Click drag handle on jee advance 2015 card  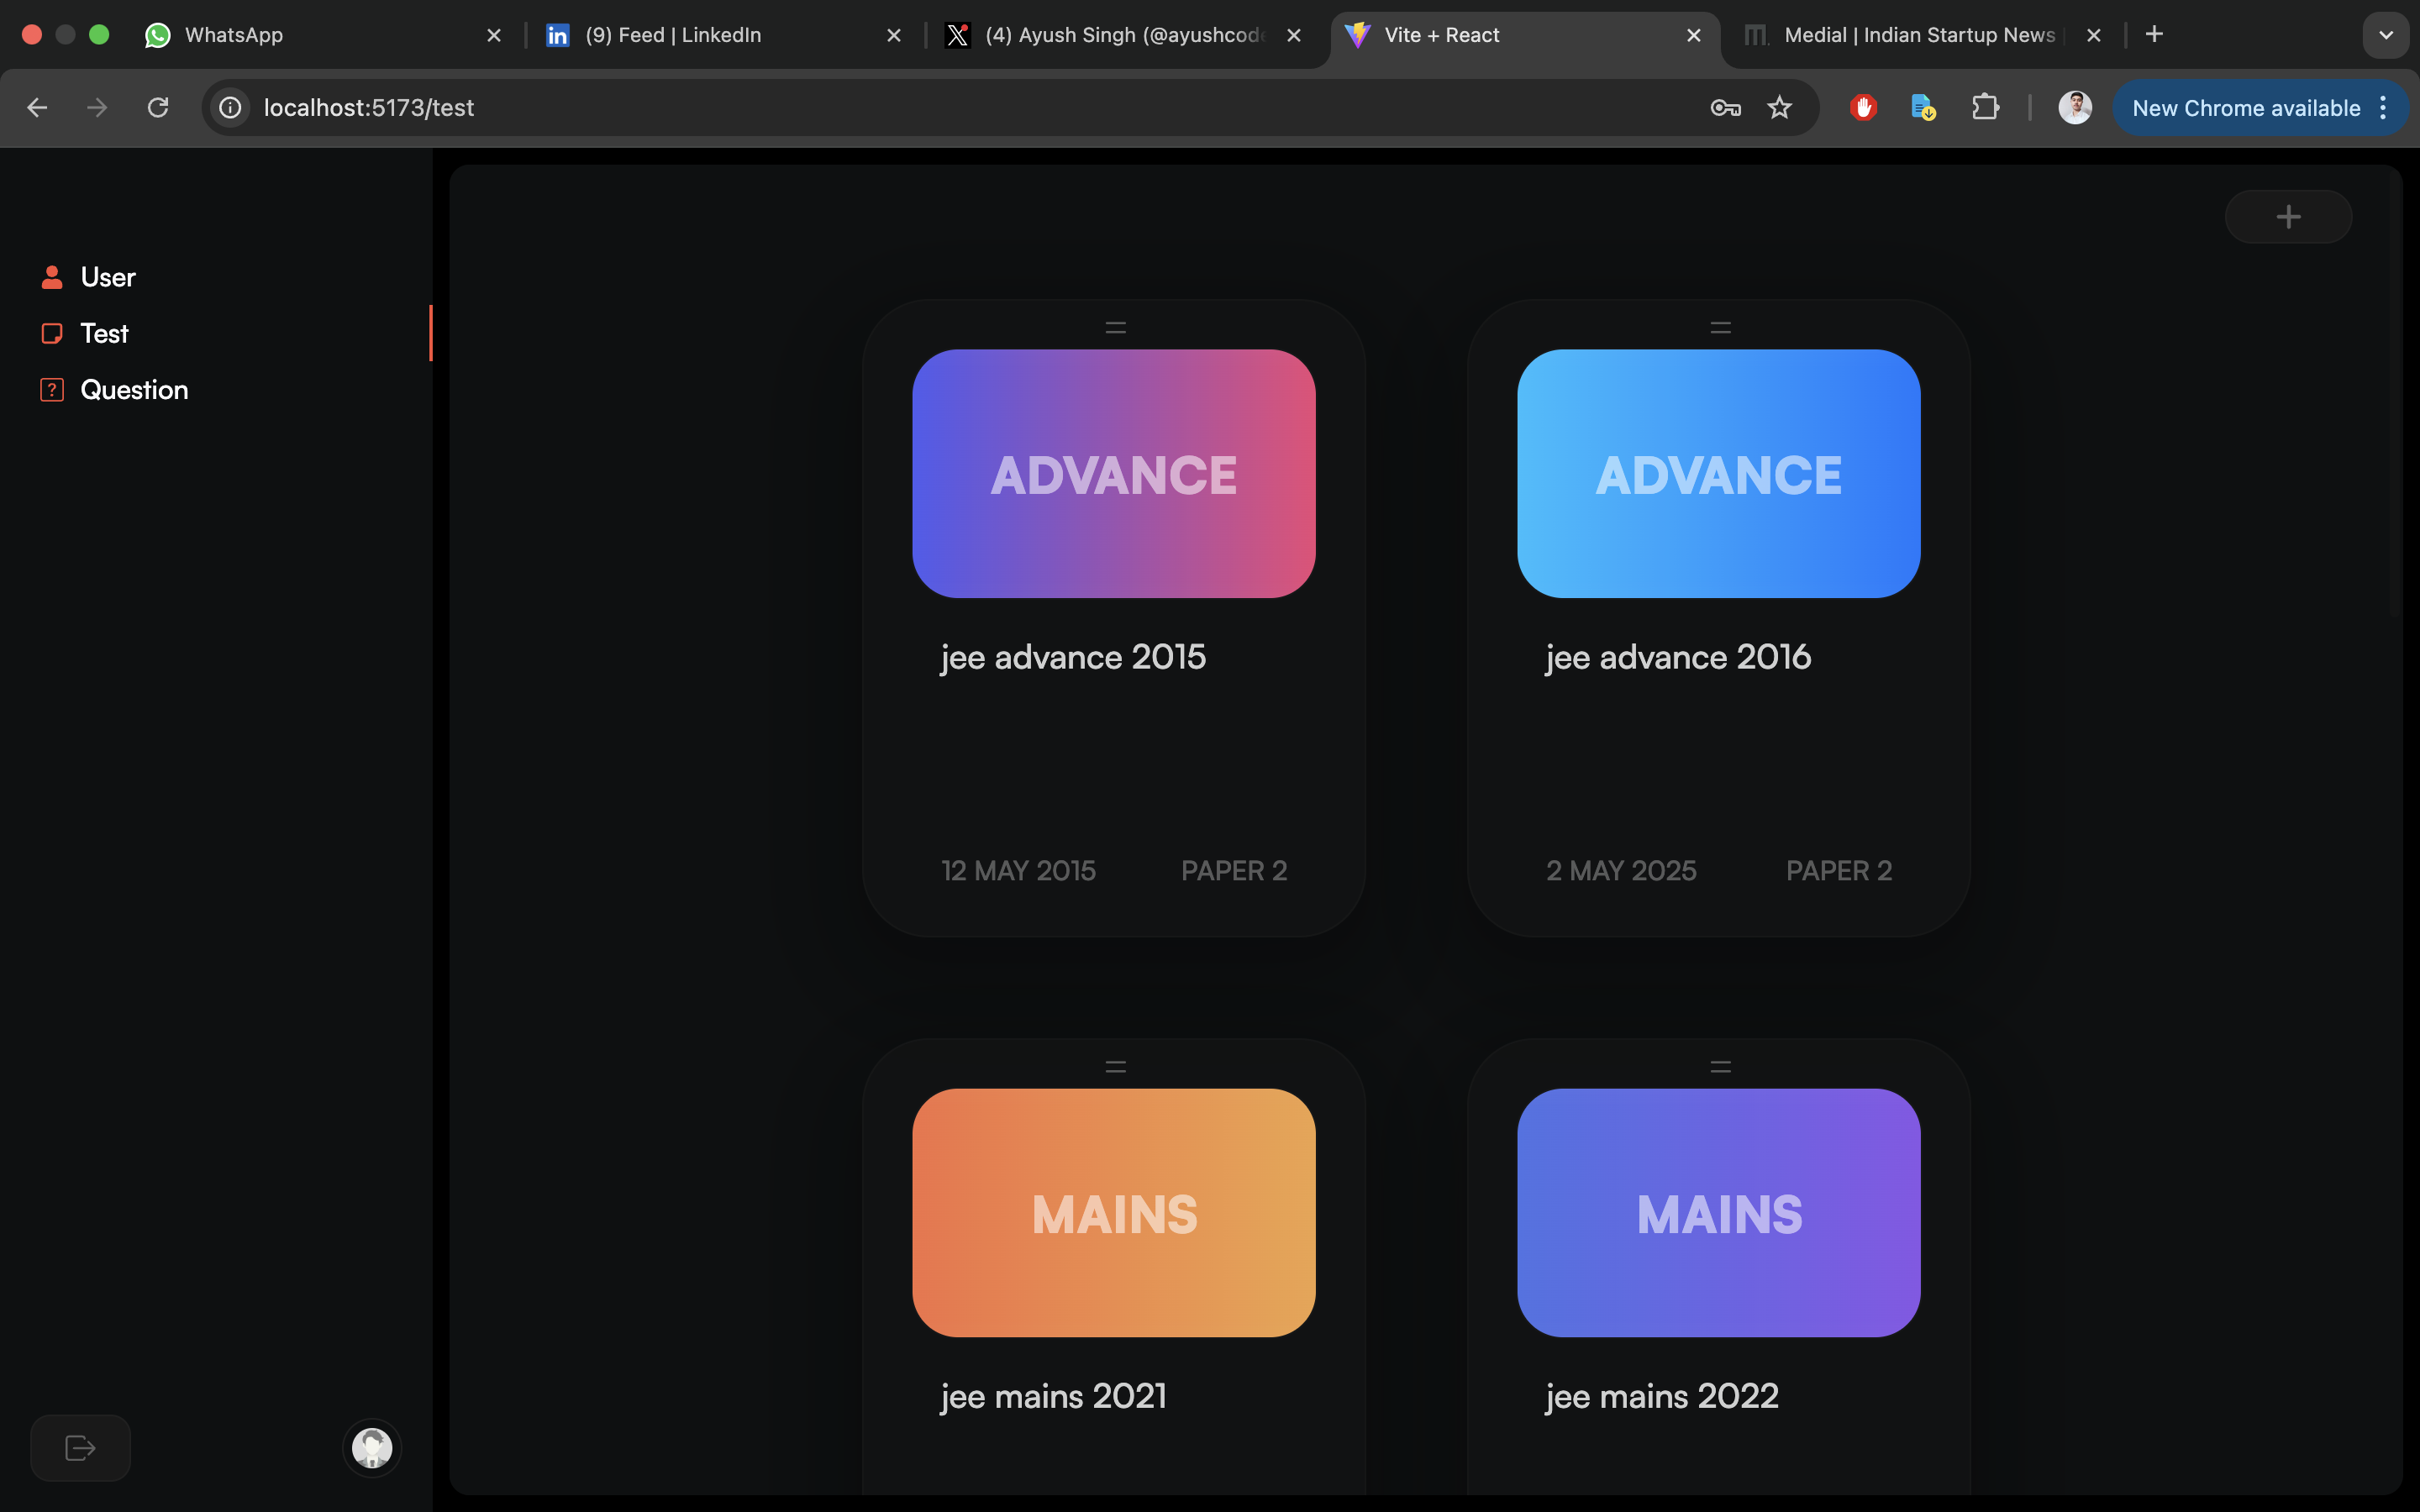tap(1115, 327)
